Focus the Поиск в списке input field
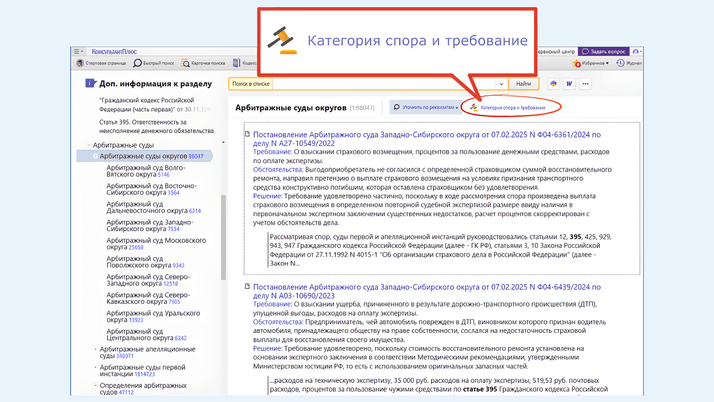The width and height of the screenshot is (714, 402). (384, 84)
